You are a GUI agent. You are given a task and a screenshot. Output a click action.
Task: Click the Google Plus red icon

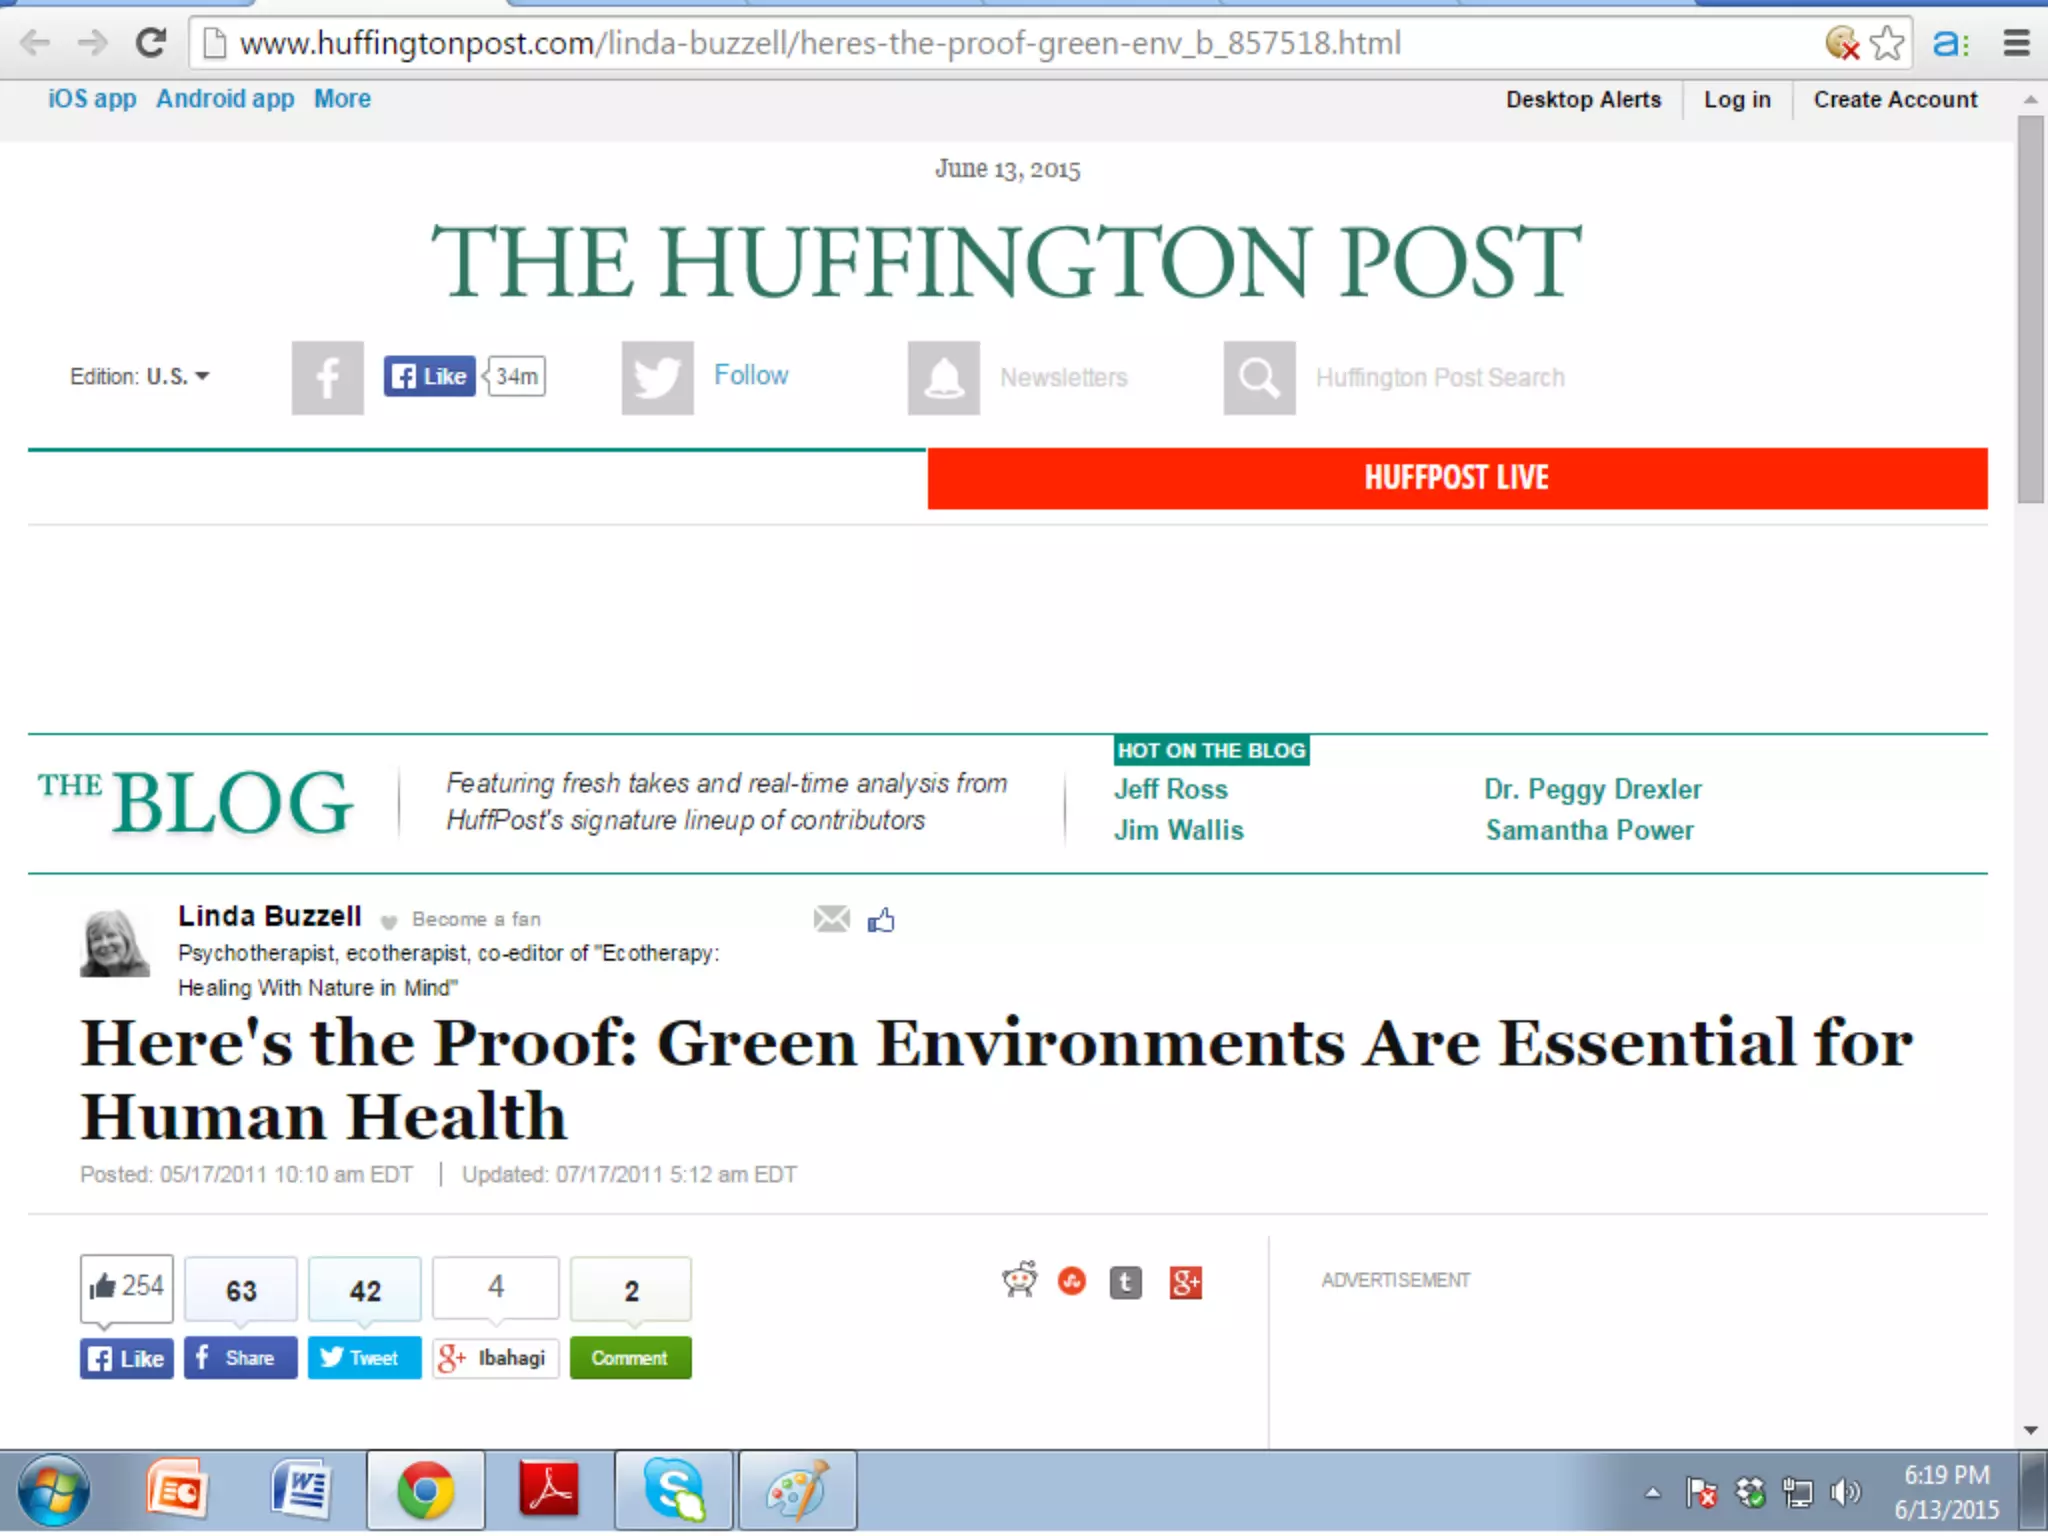[x=1185, y=1282]
